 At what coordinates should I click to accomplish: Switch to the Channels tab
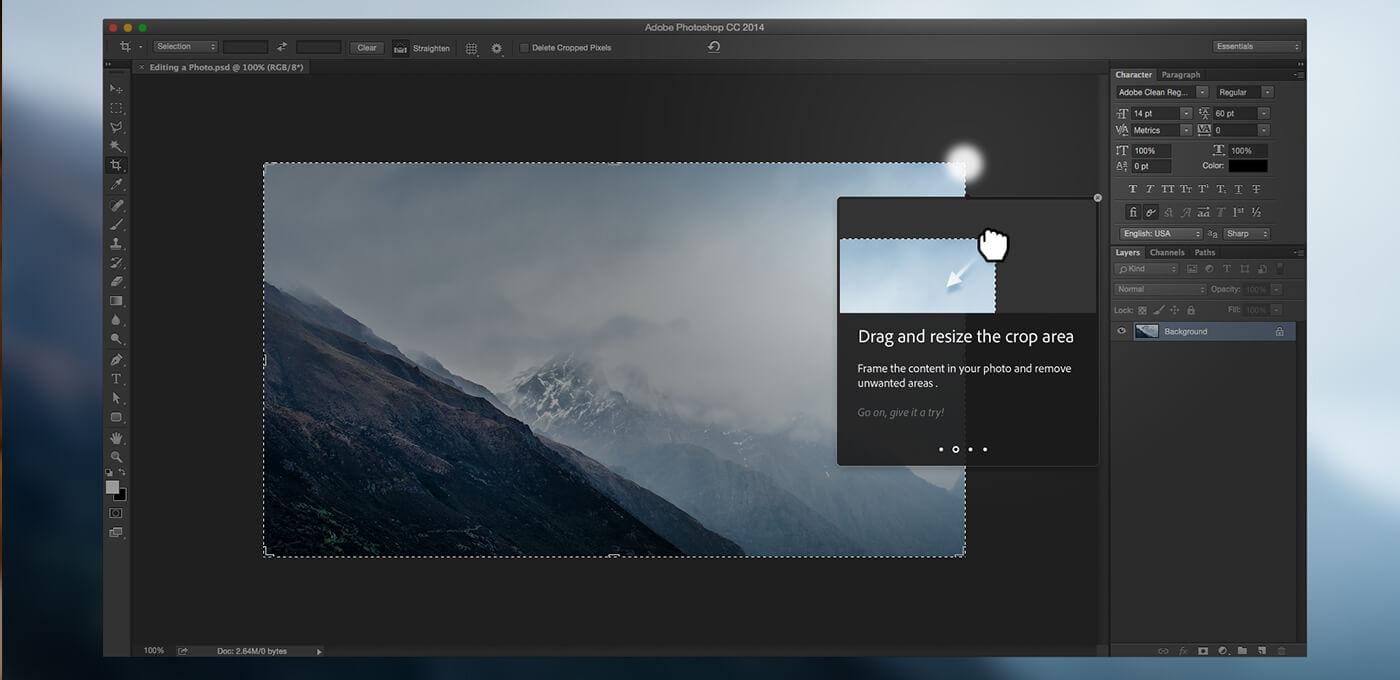1167,252
